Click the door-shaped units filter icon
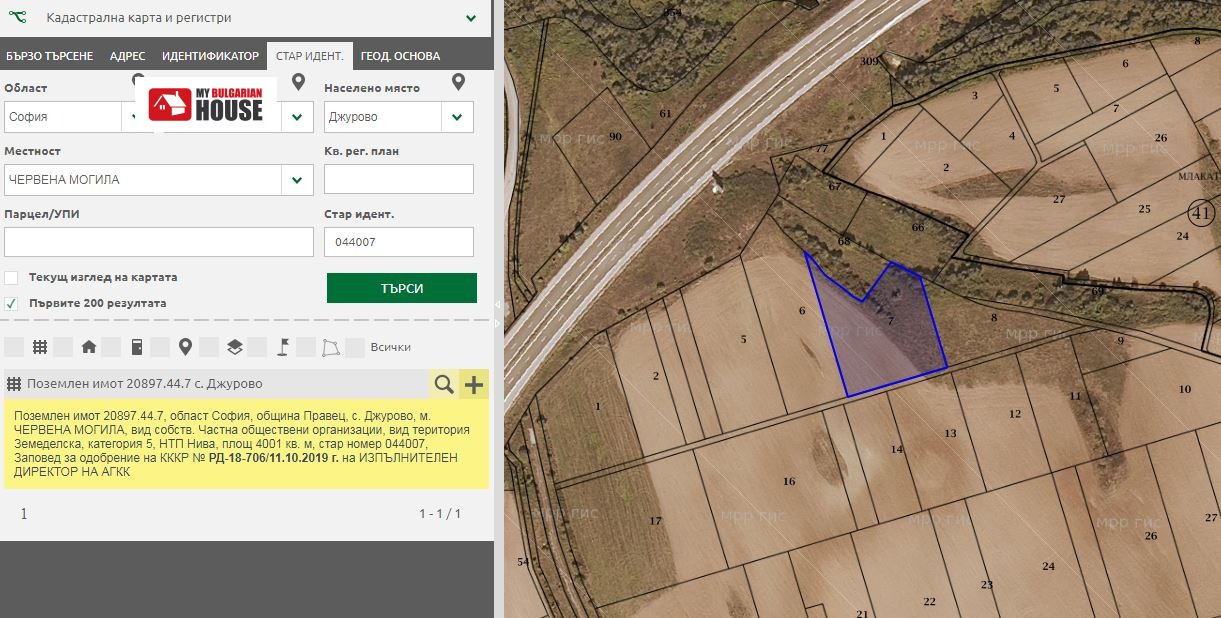Viewport: 1221px width, 618px height. pyautogui.click(x=137, y=347)
